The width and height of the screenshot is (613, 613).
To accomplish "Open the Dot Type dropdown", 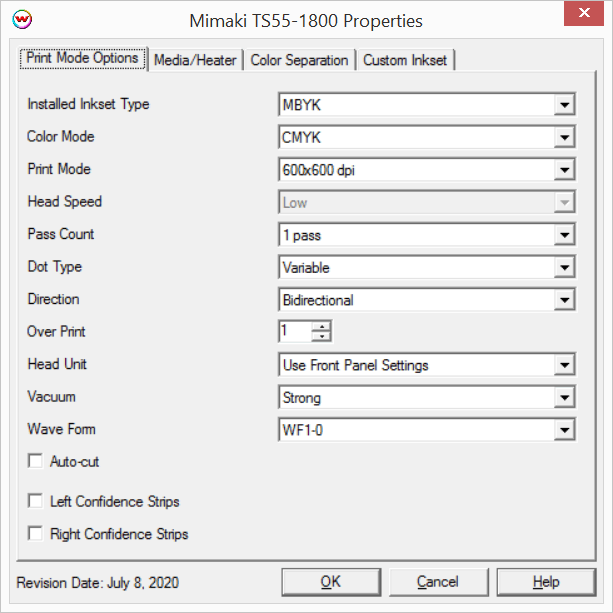I will pyautogui.click(x=565, y=268).
